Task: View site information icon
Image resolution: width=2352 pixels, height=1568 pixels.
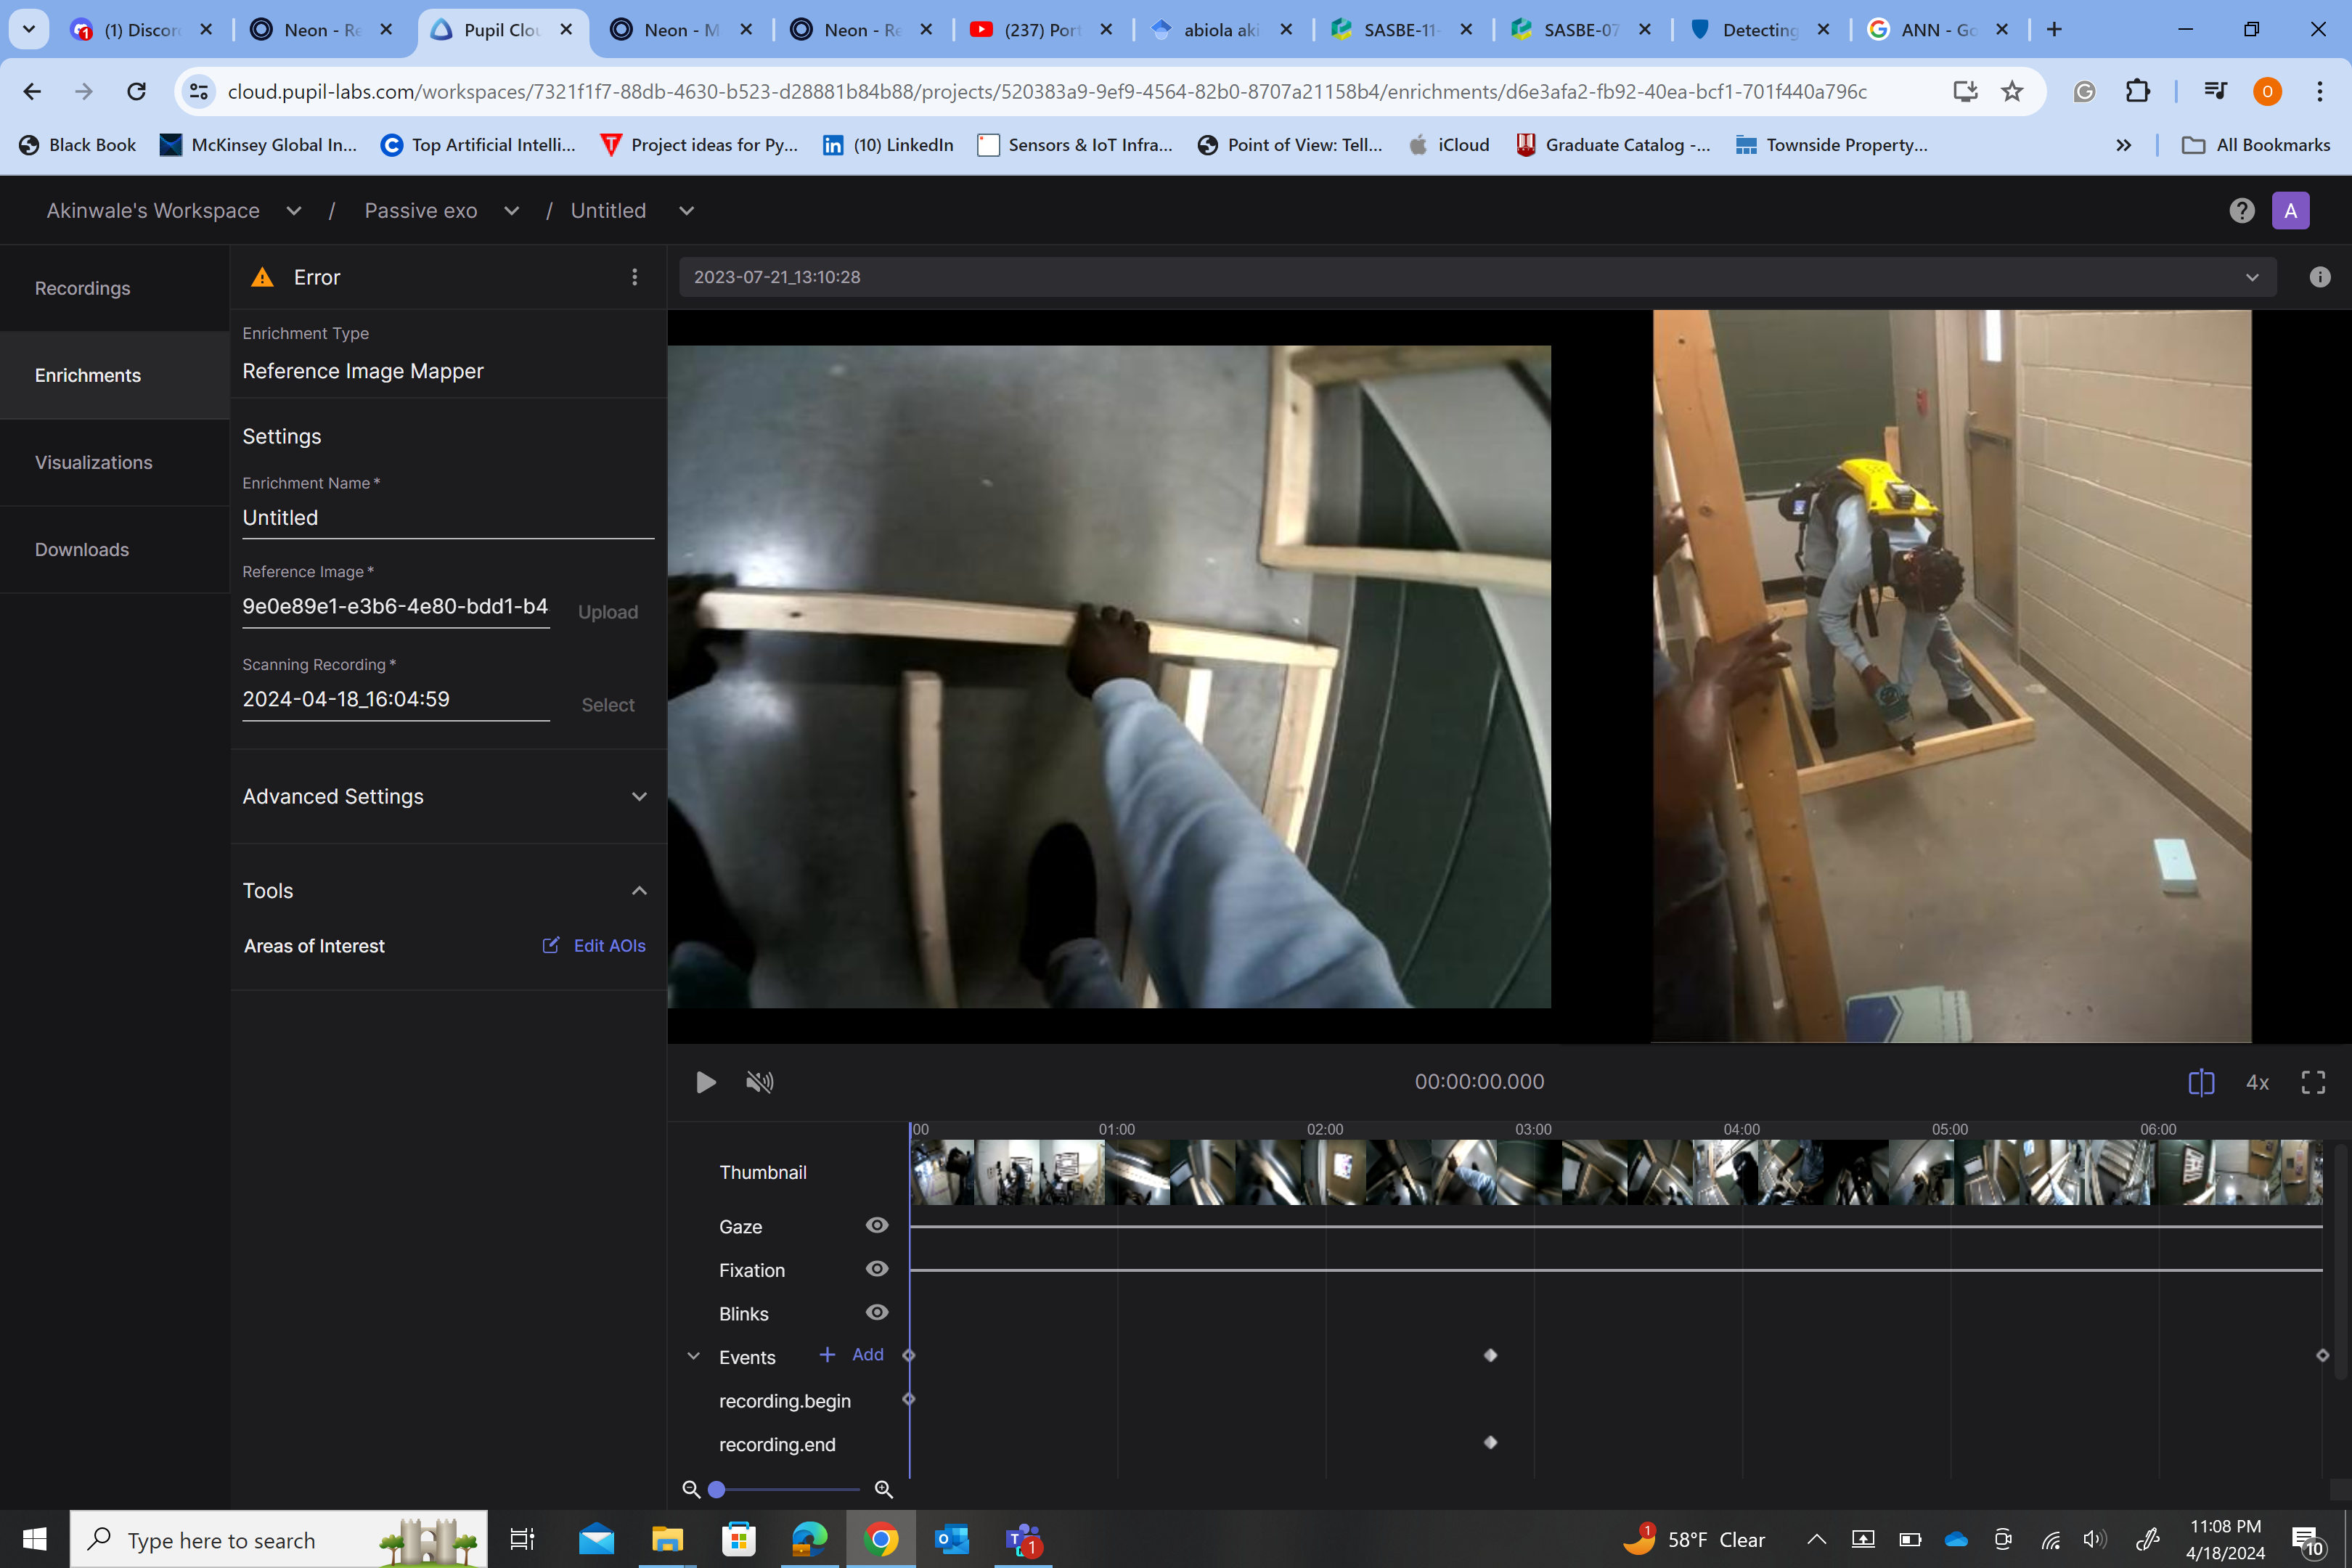Action: (199, 92)
